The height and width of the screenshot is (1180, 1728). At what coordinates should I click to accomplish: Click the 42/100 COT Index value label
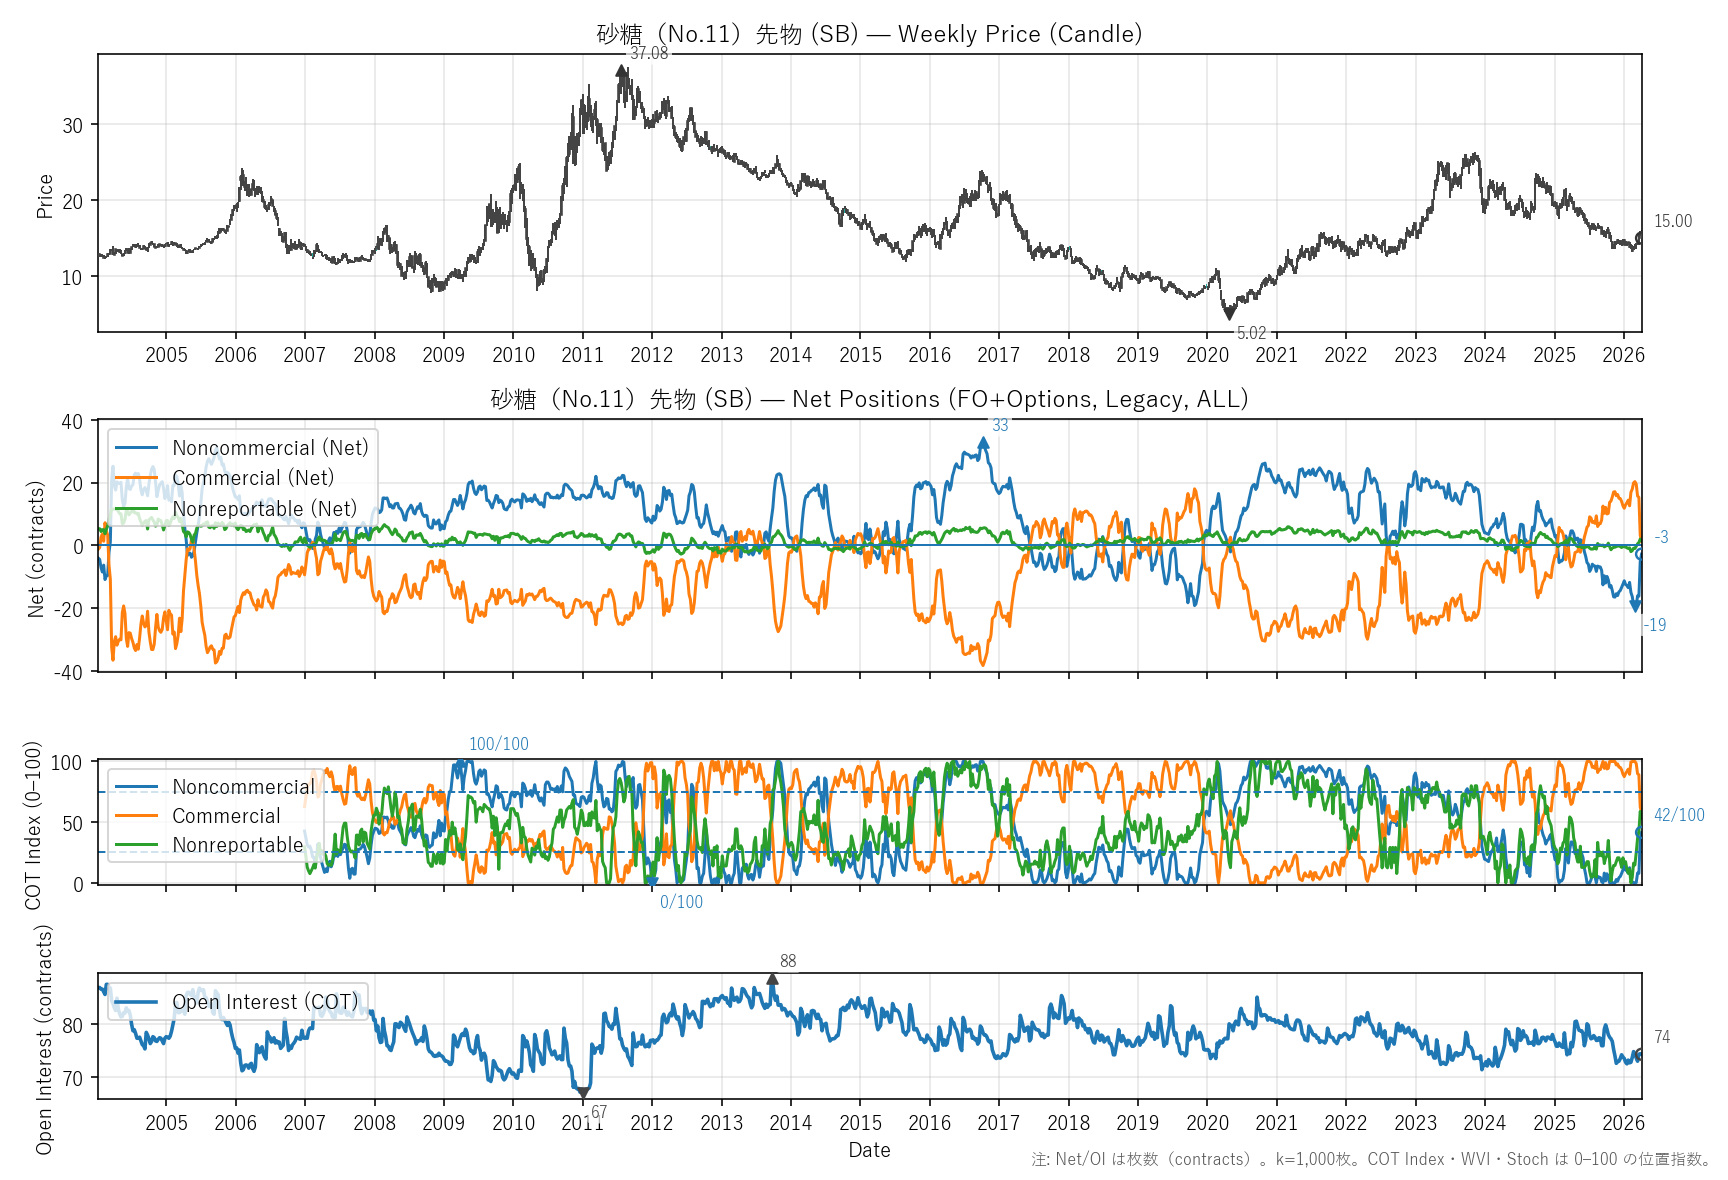click(x=1678, y=815)
